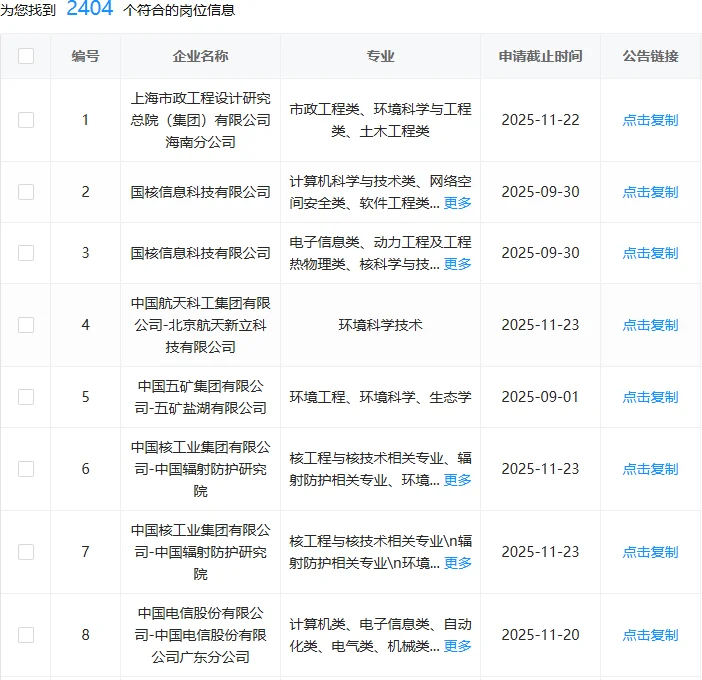Image resolution: width=702 pixels, height=680 pixels.
Task: Tick the select-all checkbox in table header
Action: tap(26, 56)
